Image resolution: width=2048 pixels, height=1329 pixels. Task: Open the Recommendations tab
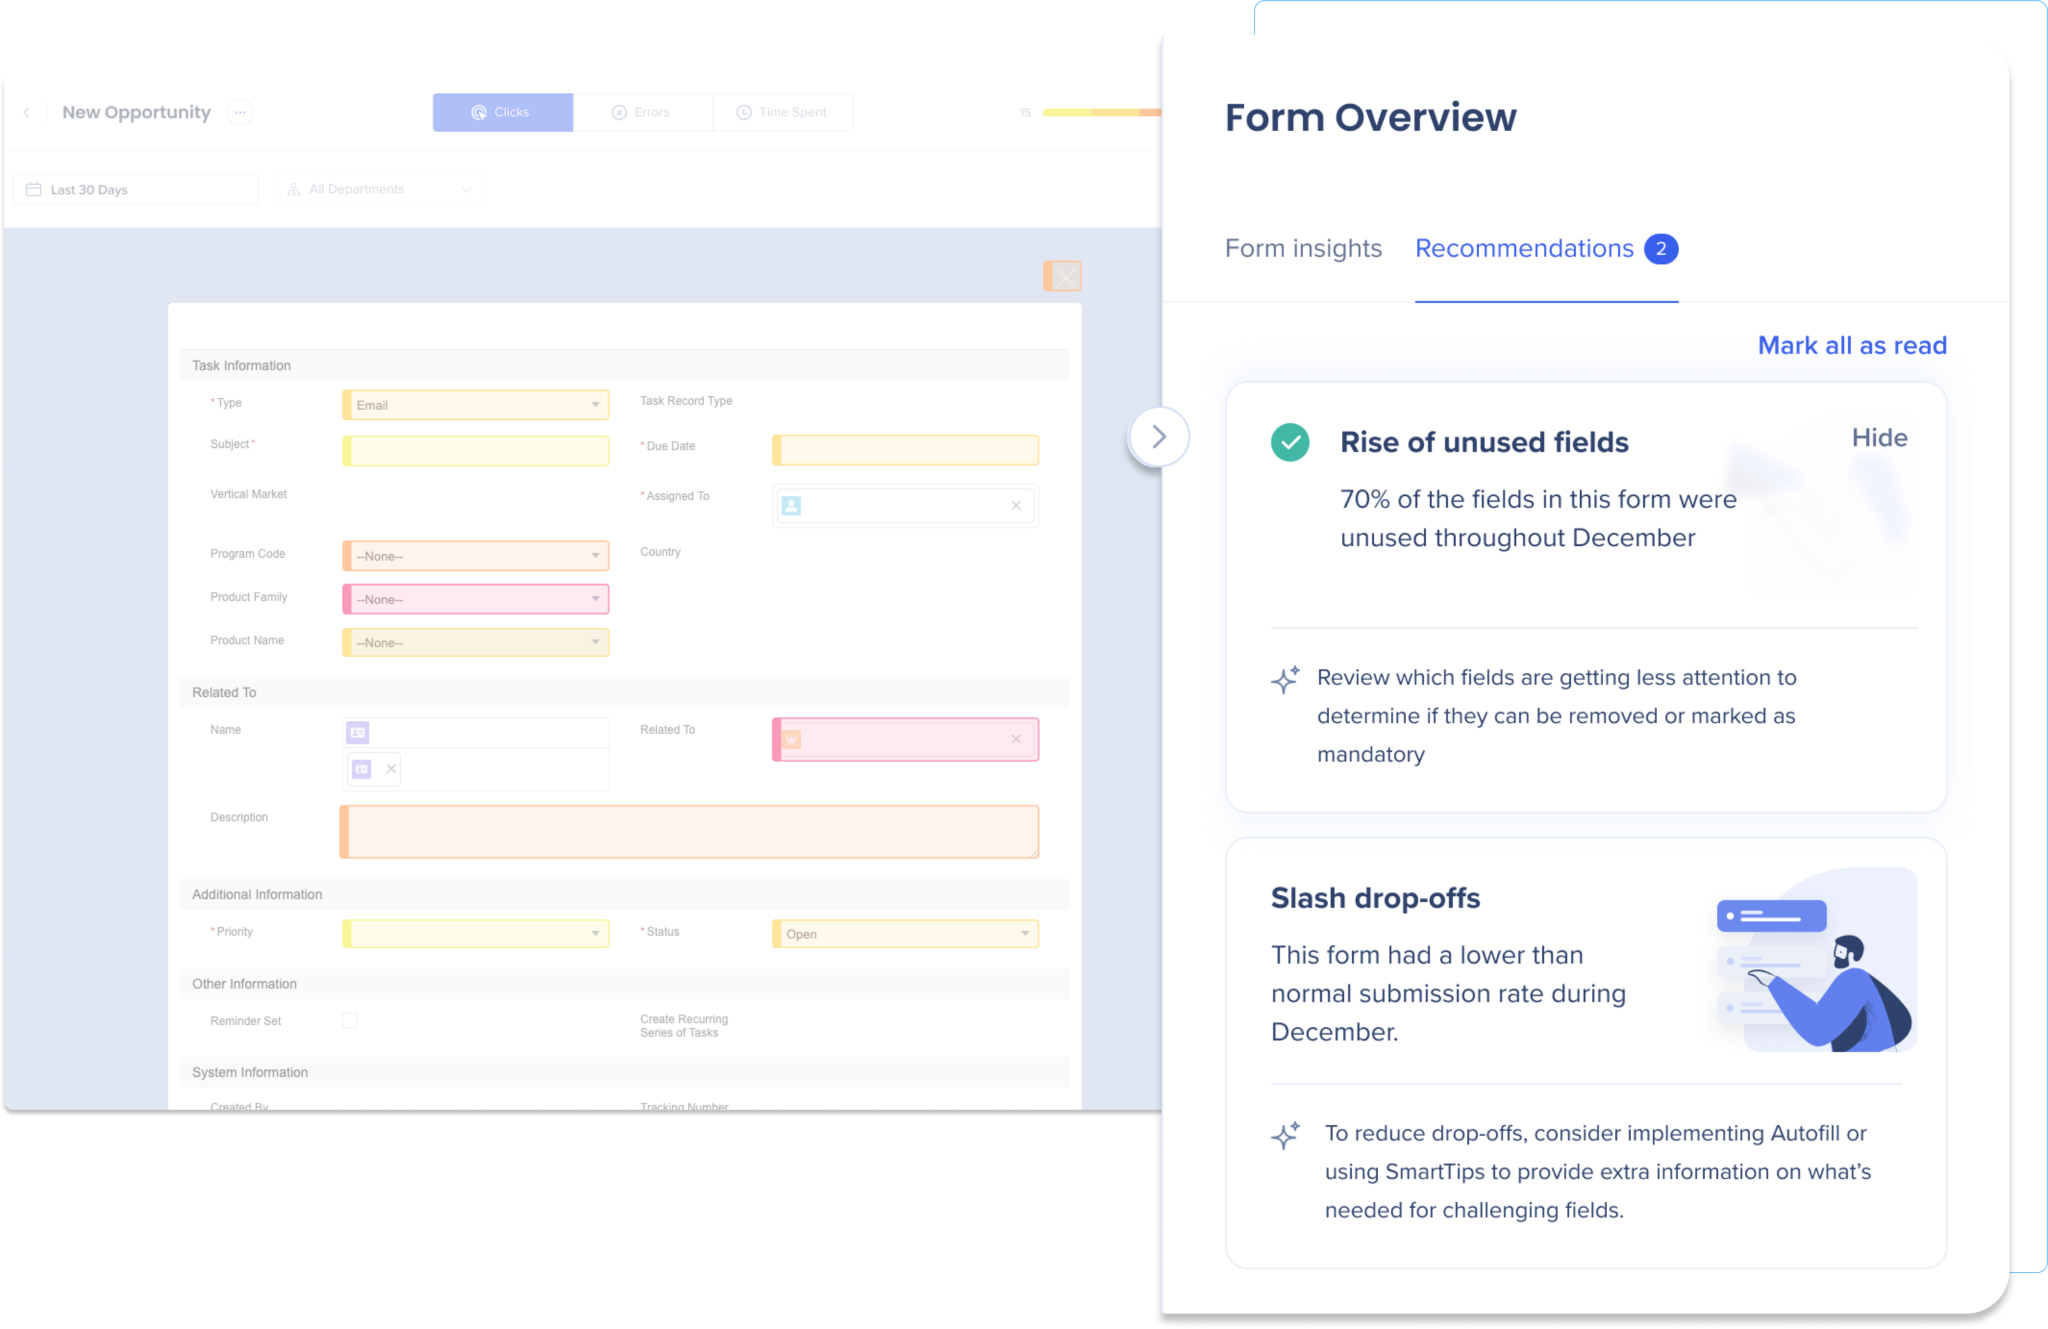1524,248
